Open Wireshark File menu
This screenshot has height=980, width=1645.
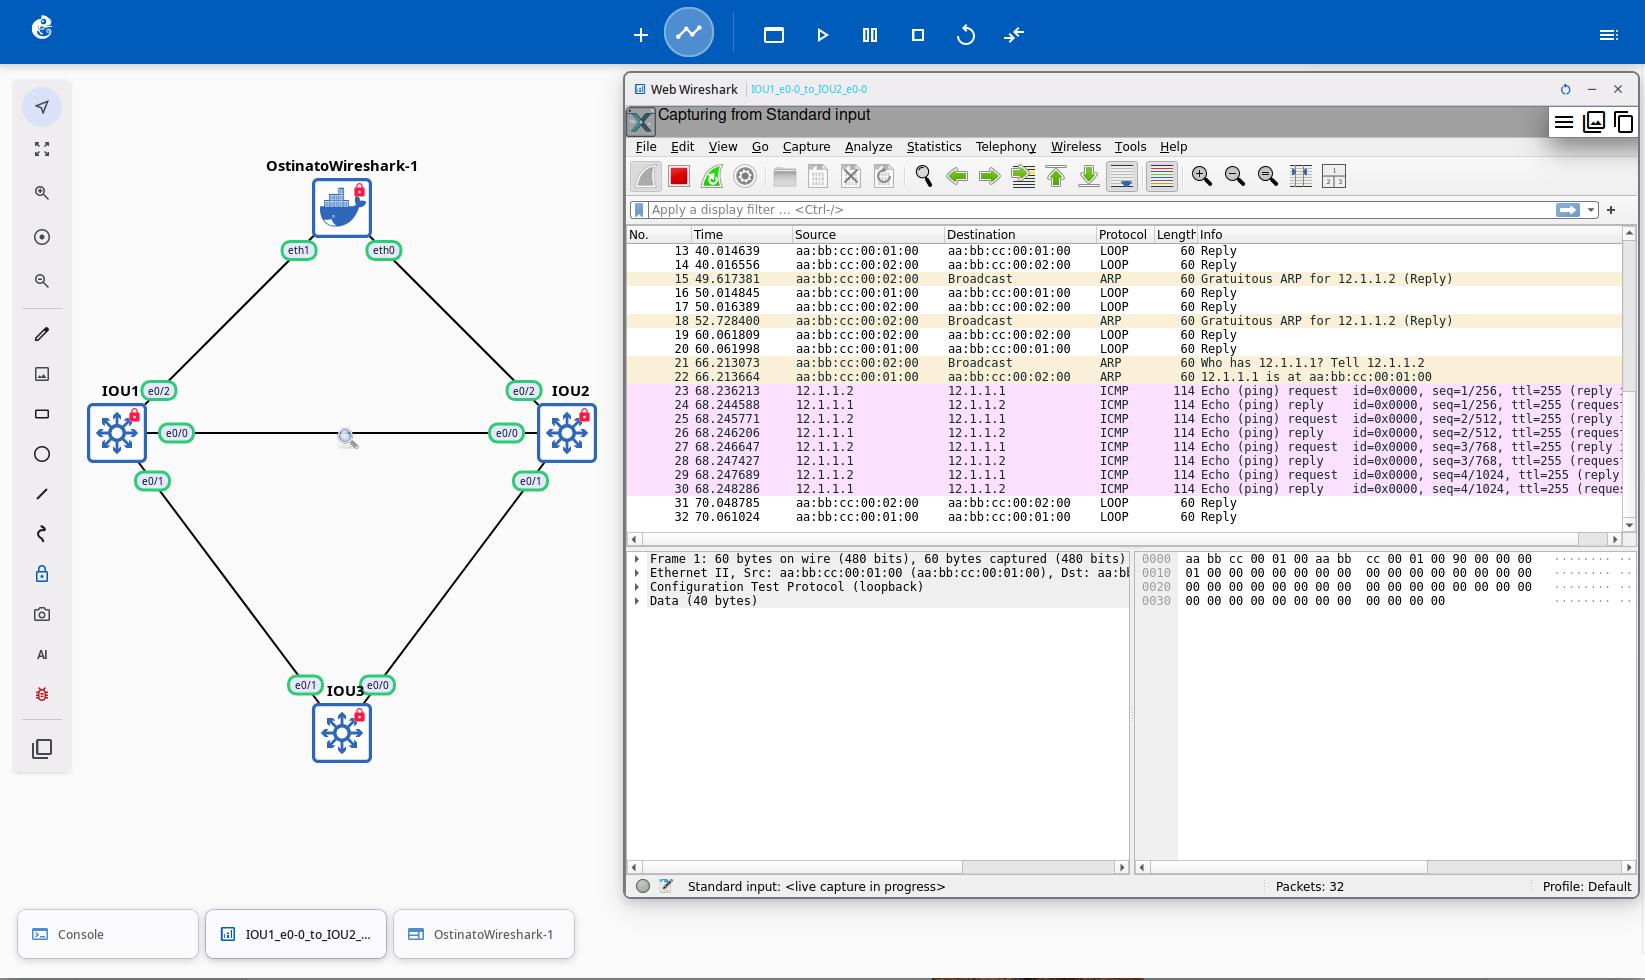click(x=646, y=146)
